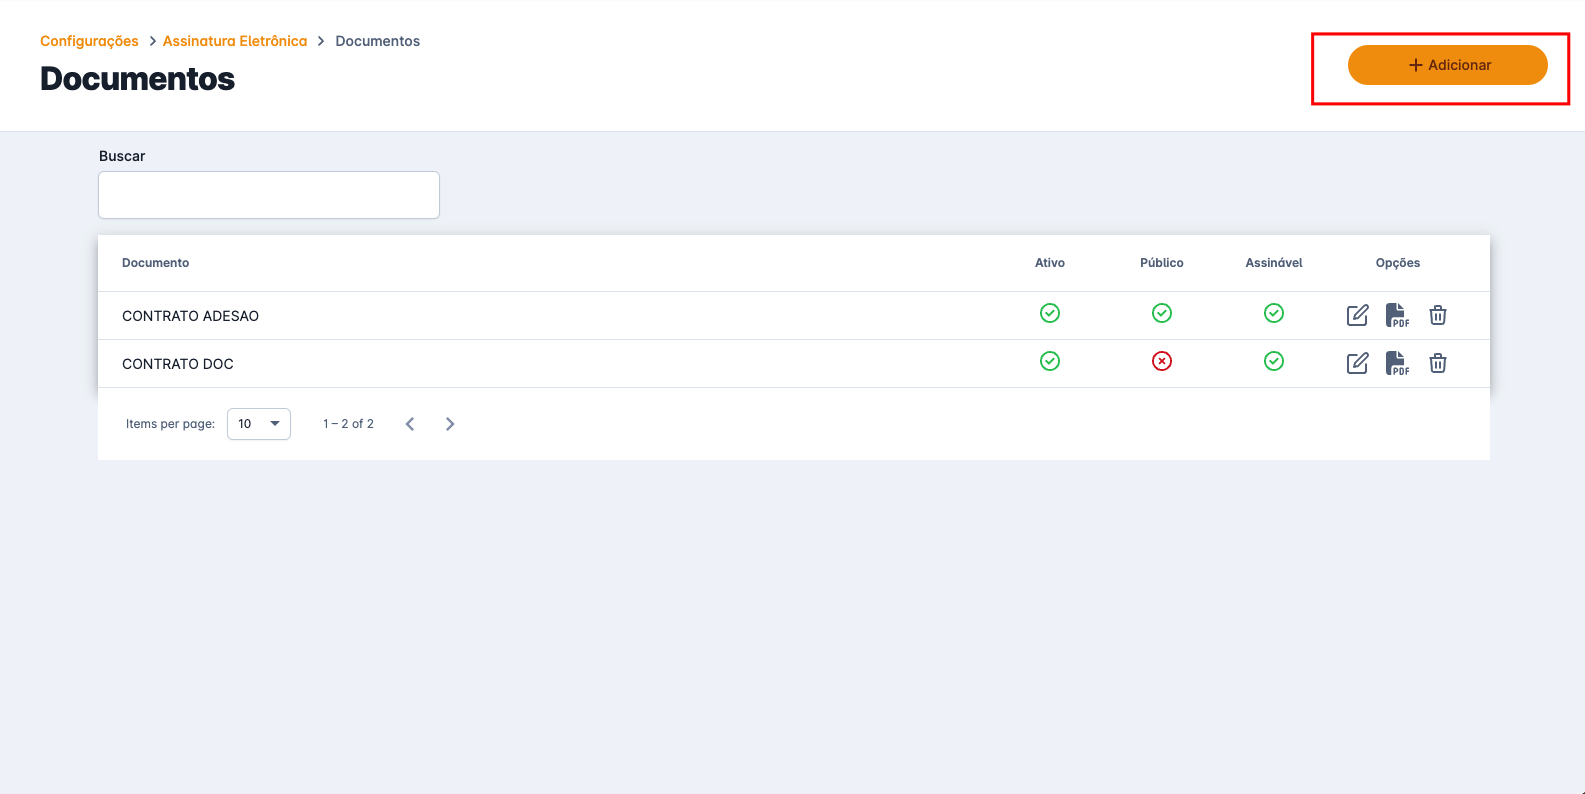This screenshot has width=1585, height=794.
Task: Open PDF of CONTRATO DOC
Action: coord(1397,363)
